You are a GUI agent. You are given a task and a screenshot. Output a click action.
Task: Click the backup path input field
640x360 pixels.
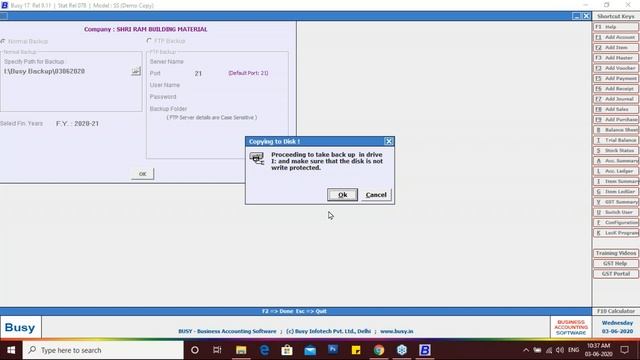67,71
